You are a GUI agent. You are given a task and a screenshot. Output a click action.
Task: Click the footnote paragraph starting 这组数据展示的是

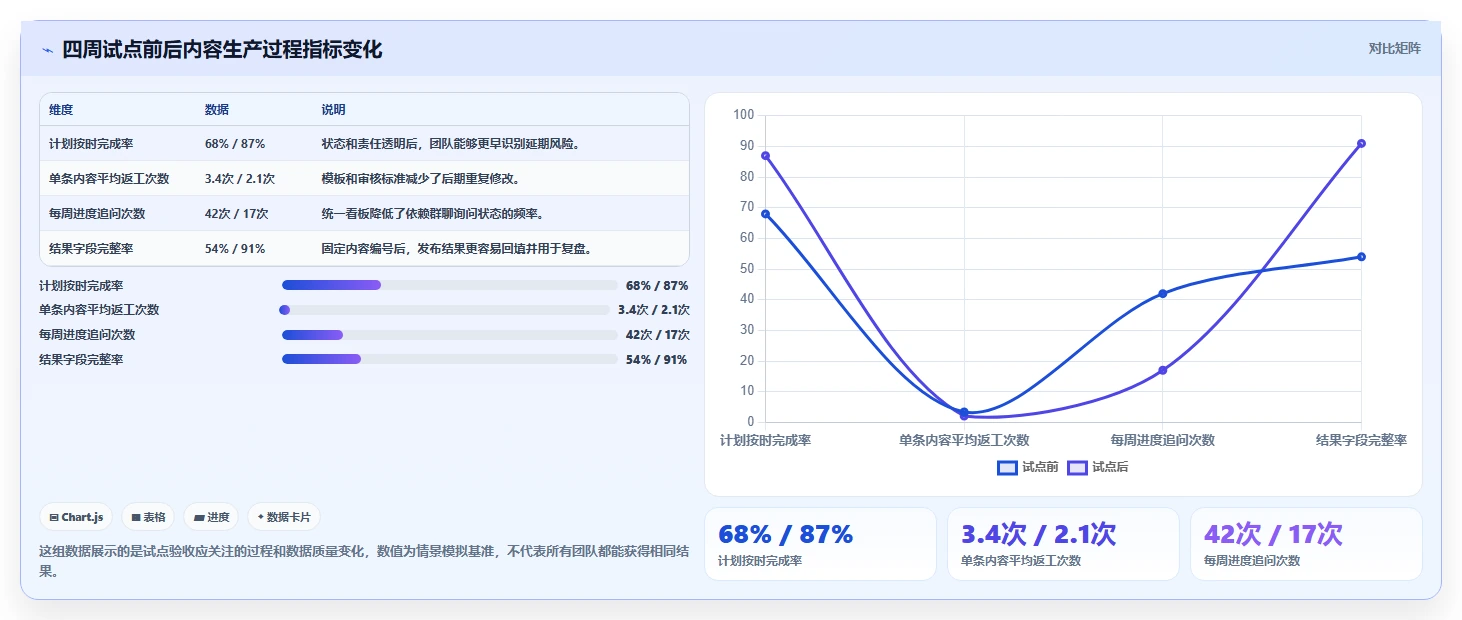(x=364, y=561)
